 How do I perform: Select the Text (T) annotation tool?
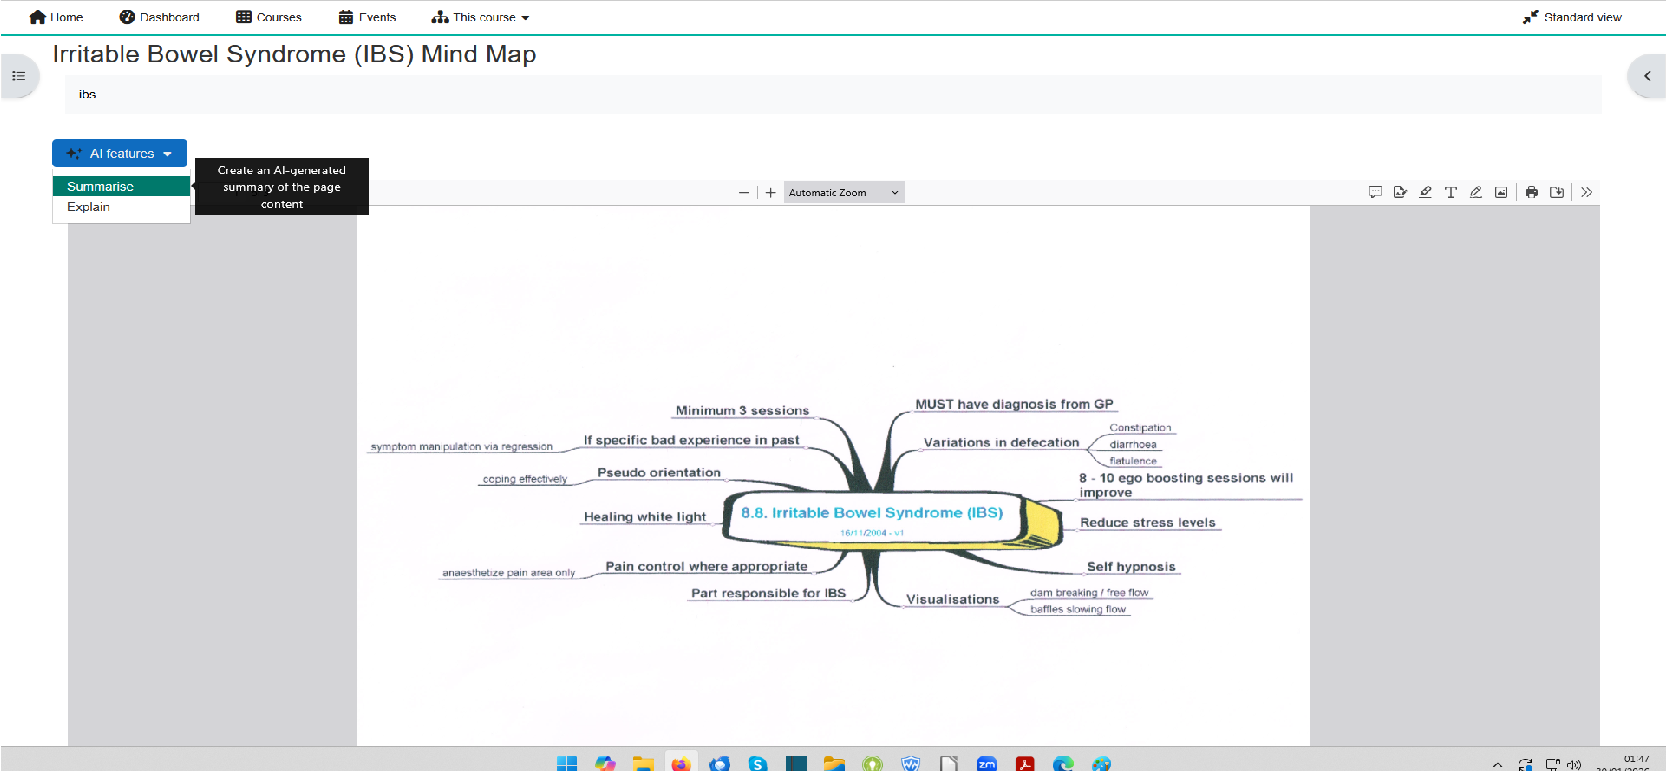click(1450, 192)
